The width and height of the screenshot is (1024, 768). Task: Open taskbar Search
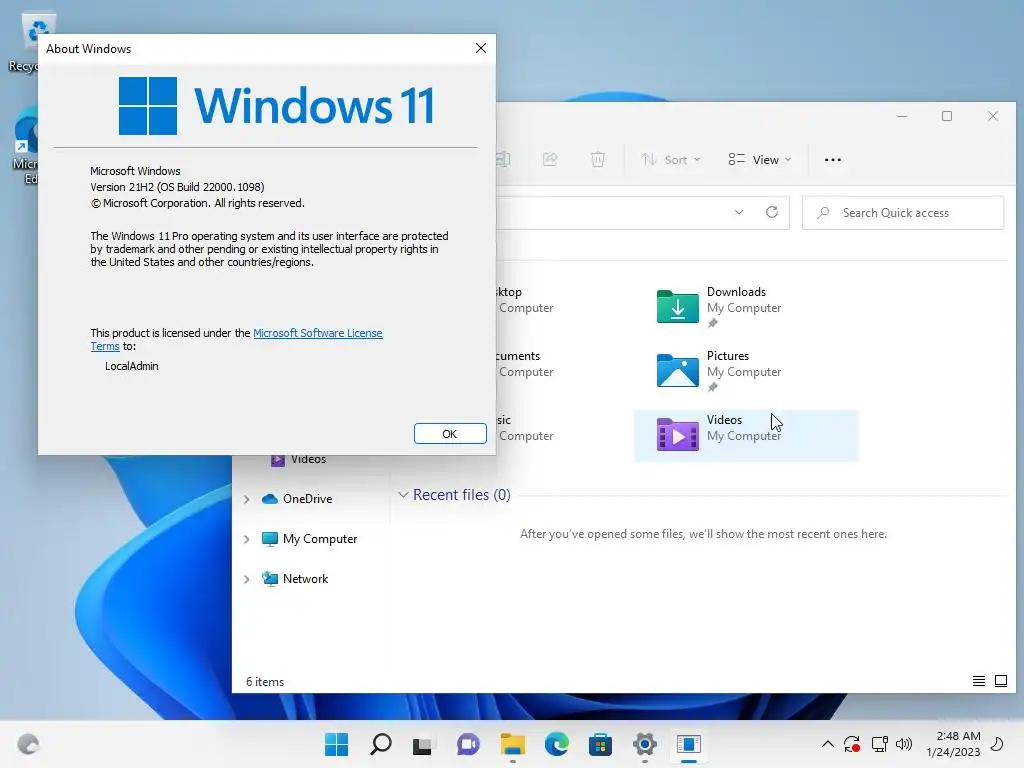tap(381, 744)
